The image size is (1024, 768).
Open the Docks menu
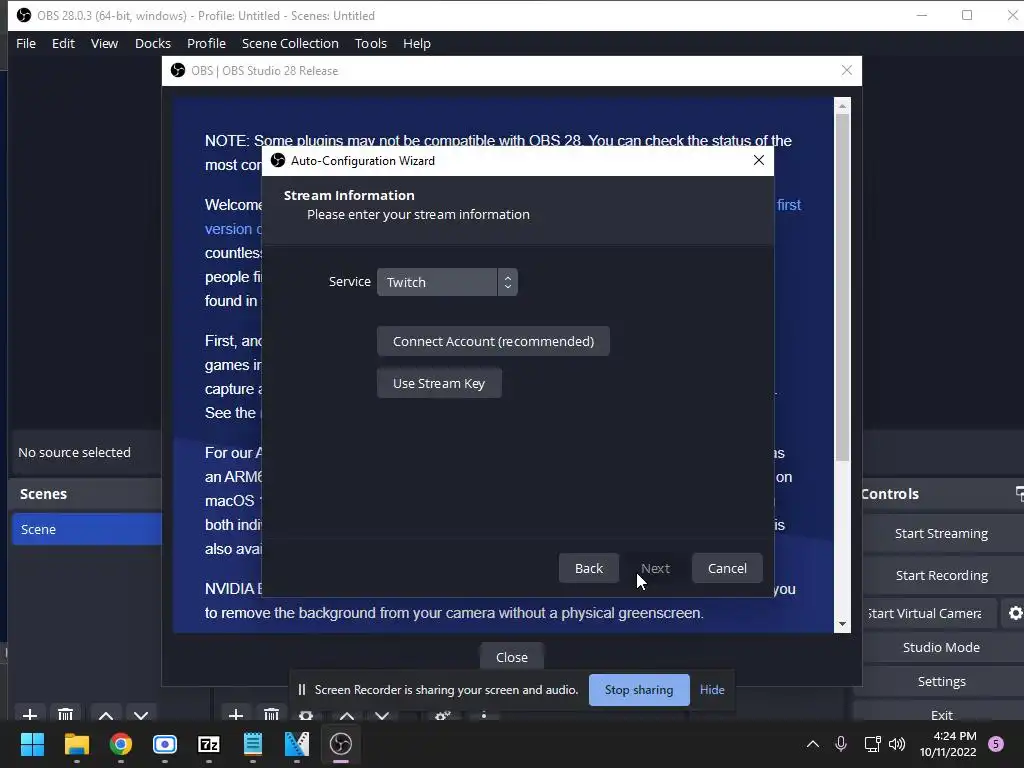(x=153, y=44)
